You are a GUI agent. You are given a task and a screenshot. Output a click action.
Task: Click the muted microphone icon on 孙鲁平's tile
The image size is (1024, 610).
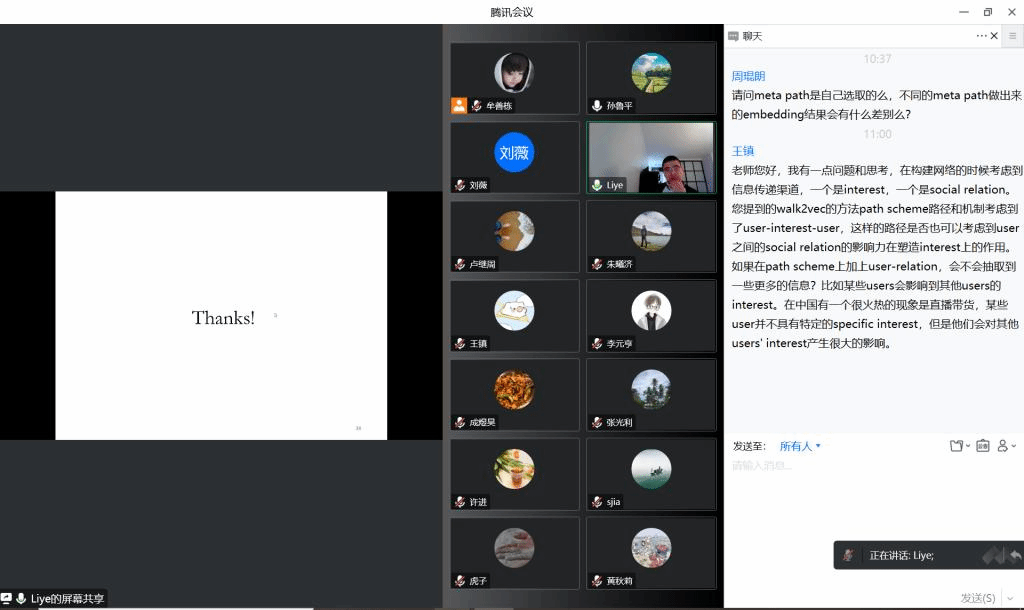coord(597,106)
